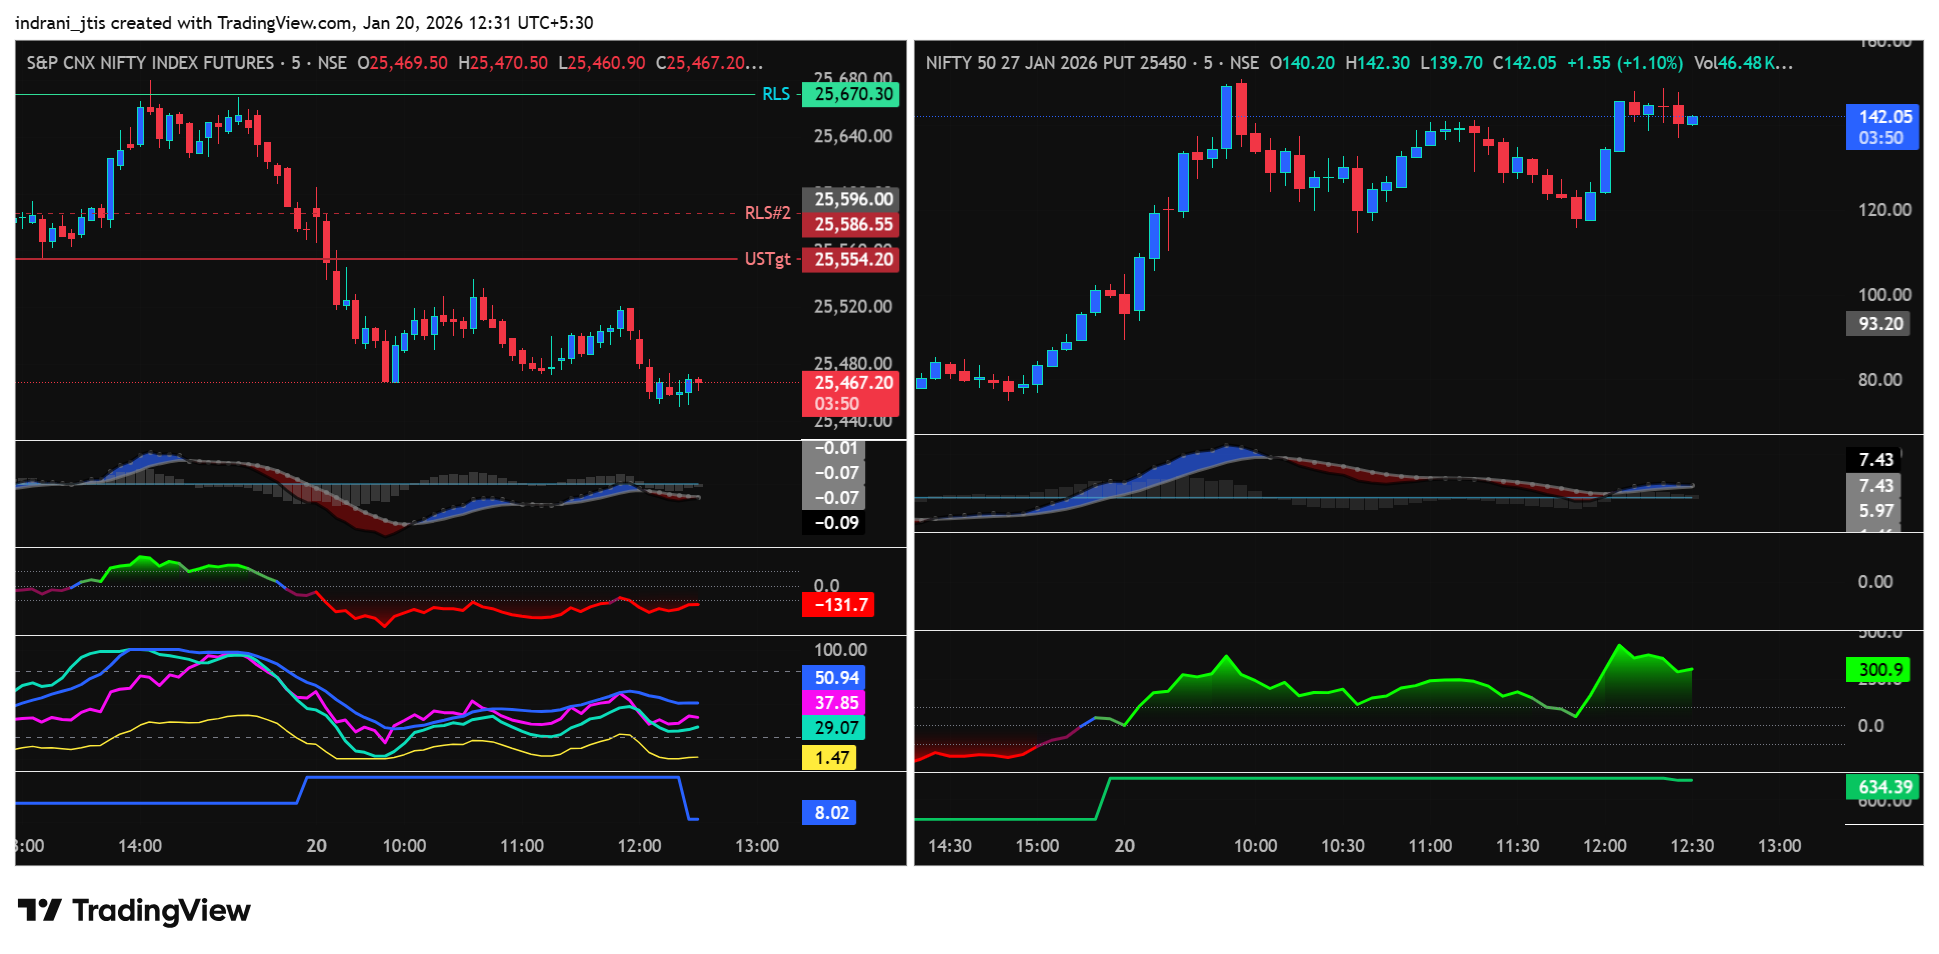Click the 11:30 time label on put chart
Viewport: 1939px width, 954px height.
tap(1517, 846)
